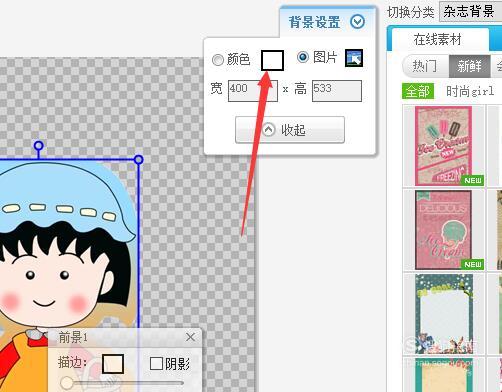Enable the 阴影 shadow checkbox
The width and height of the screenshot is (502, 392).
[156, 364]
